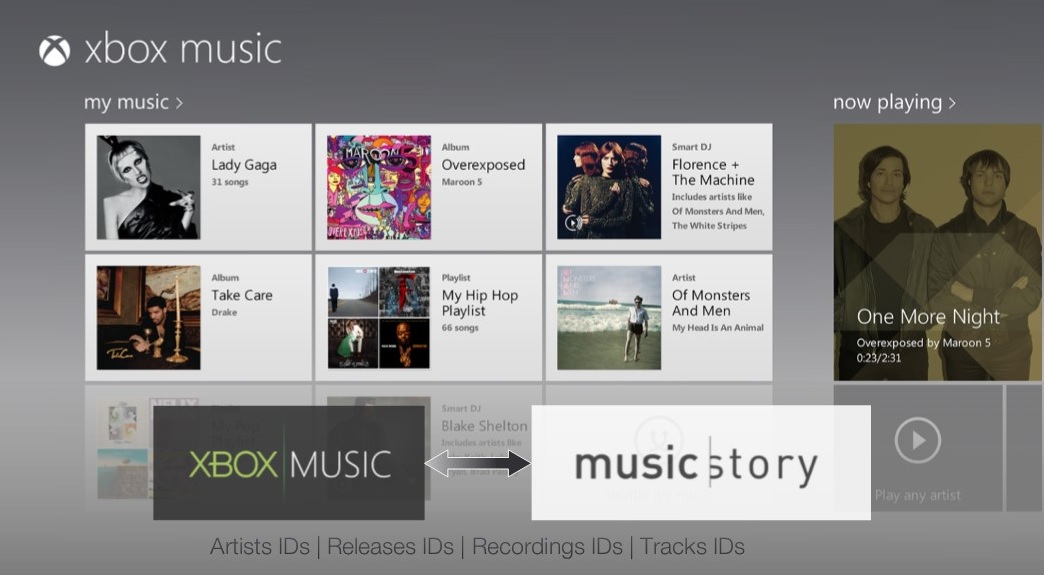Open Florence + The Machine Smart DJ tile
This screenshot has height=575, width=1044.
pos(659,187)
